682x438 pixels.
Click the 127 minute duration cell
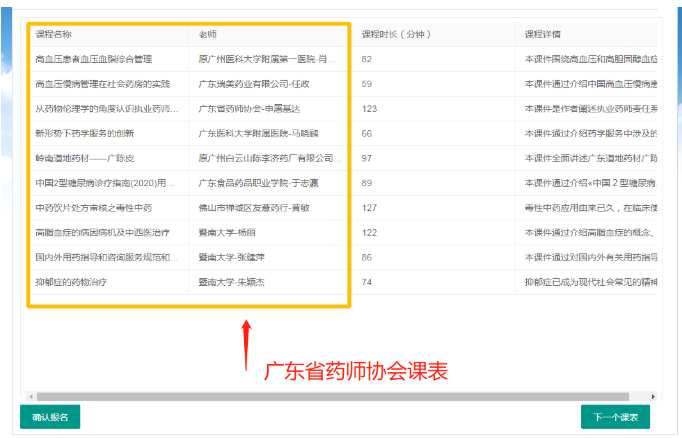point(369,208)
